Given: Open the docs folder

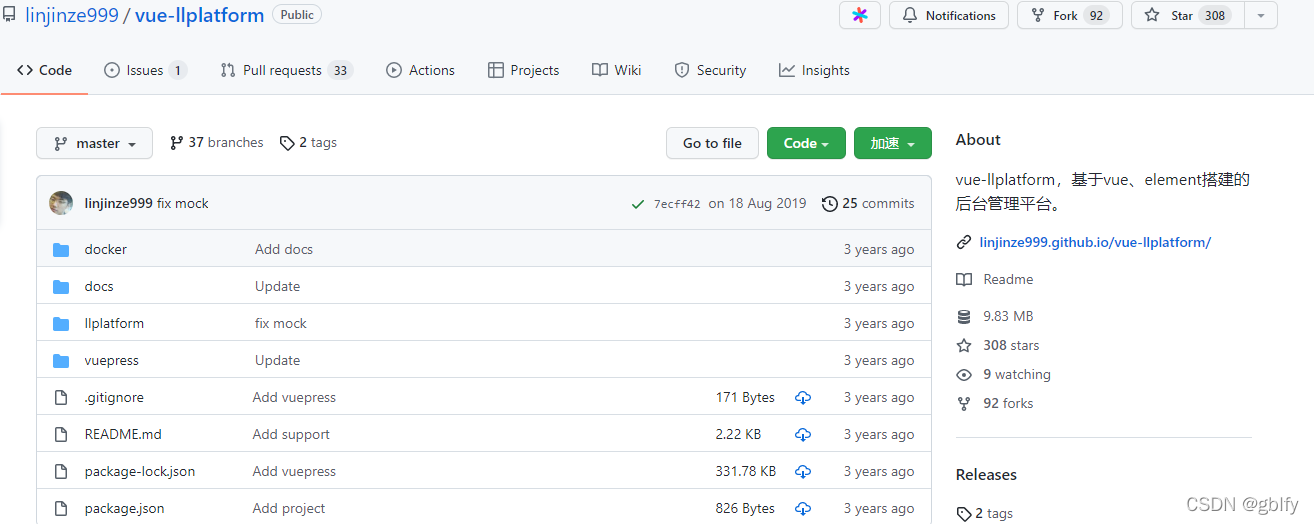Looking at the screenshot, I should point(99,286).
